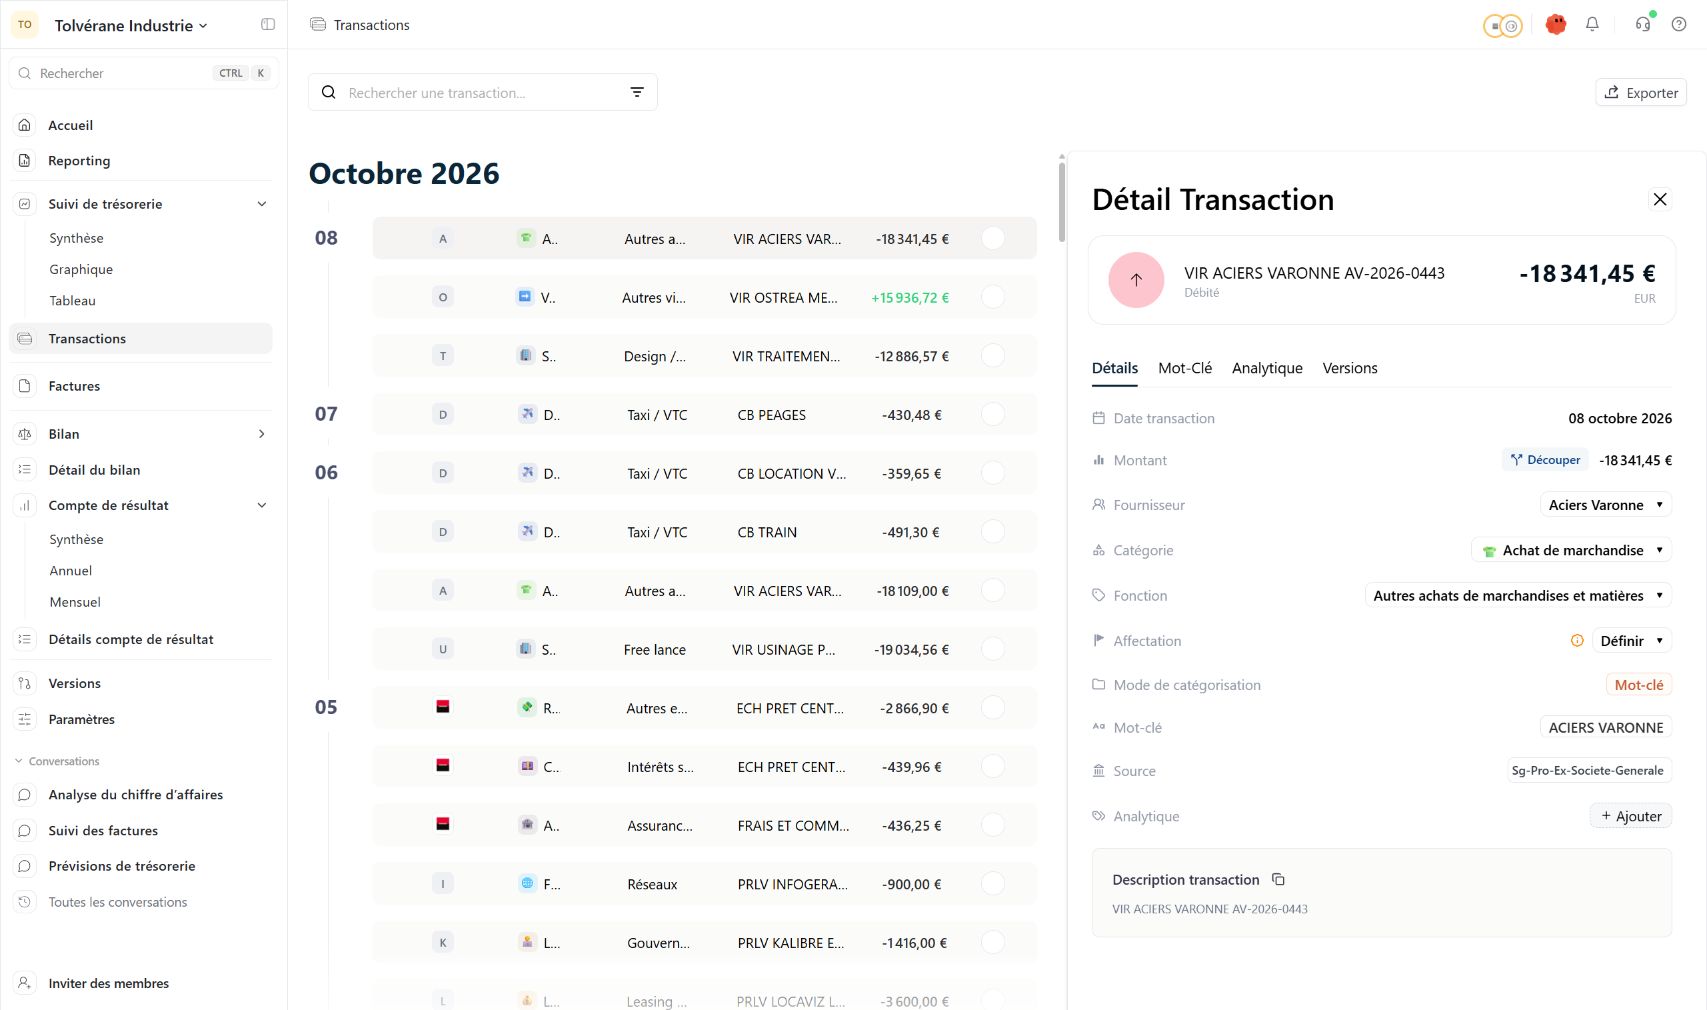The height and width of the screenshot is (1010, 1707).
Task: Close the Détail Transaction panel
Action: [x=1660, y=199]
